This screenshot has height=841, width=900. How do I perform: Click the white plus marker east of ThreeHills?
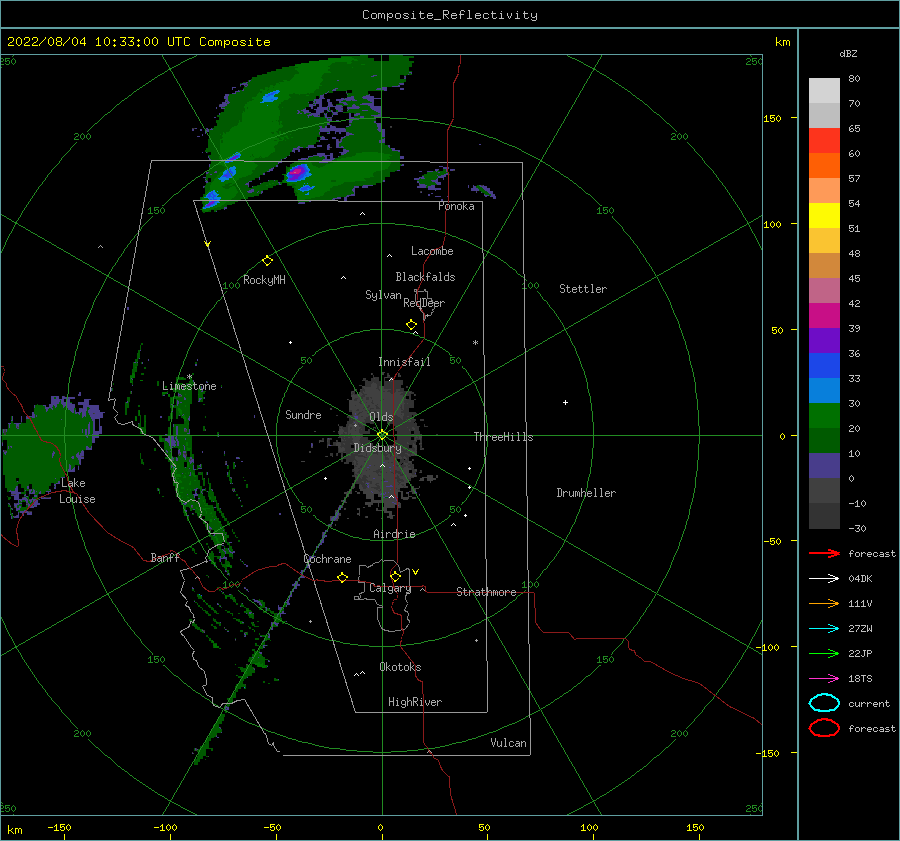tap(565, 402)
